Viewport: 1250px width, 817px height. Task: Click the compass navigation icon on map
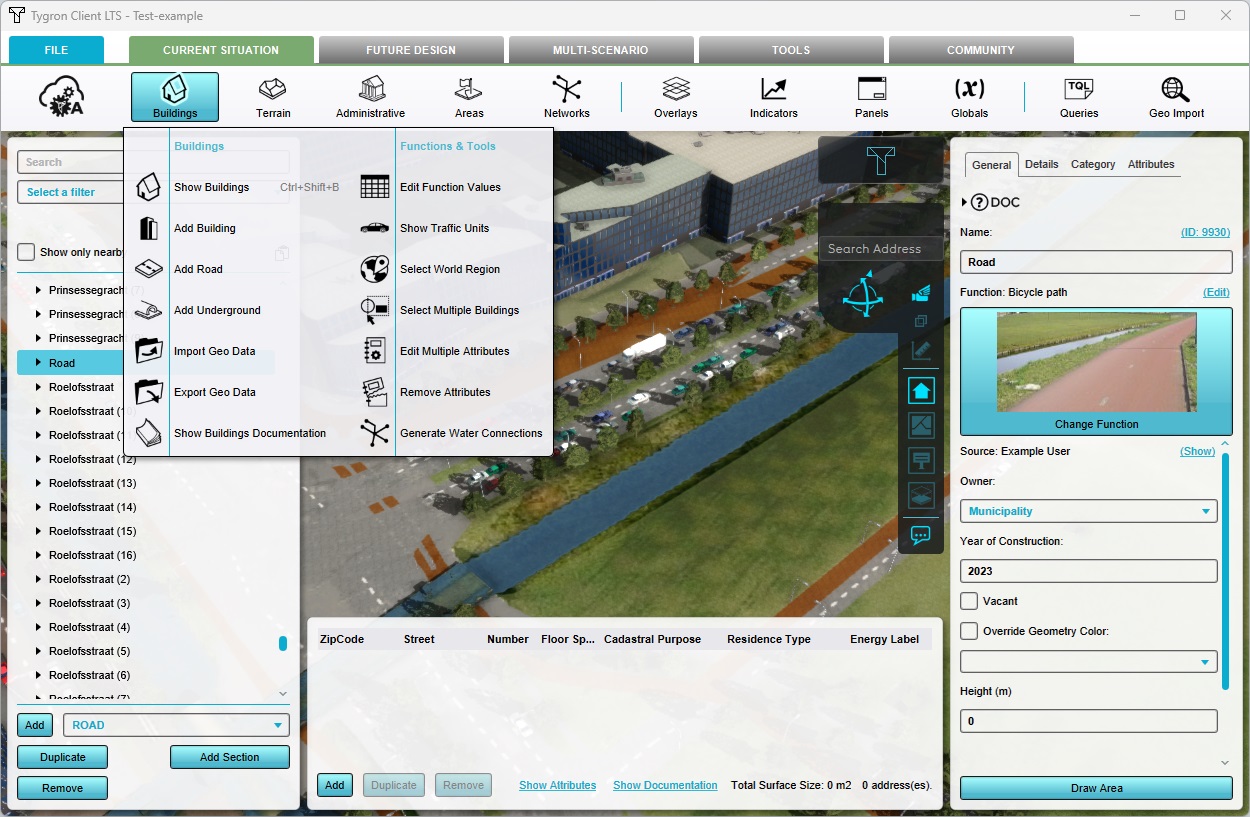861,297
